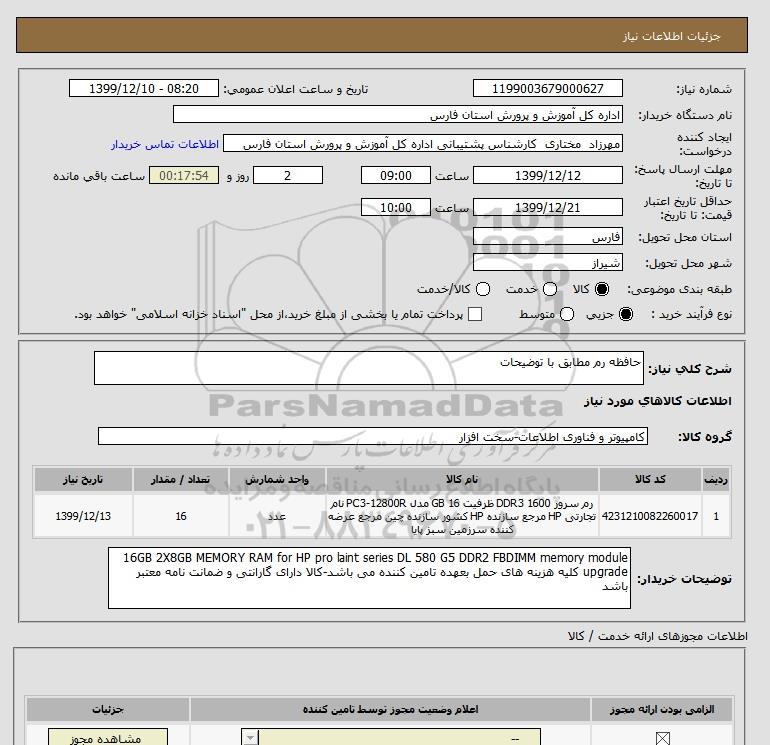Select the کالا/خدمت radio button
Screen dimensions: 770x745
click(483, 289)
